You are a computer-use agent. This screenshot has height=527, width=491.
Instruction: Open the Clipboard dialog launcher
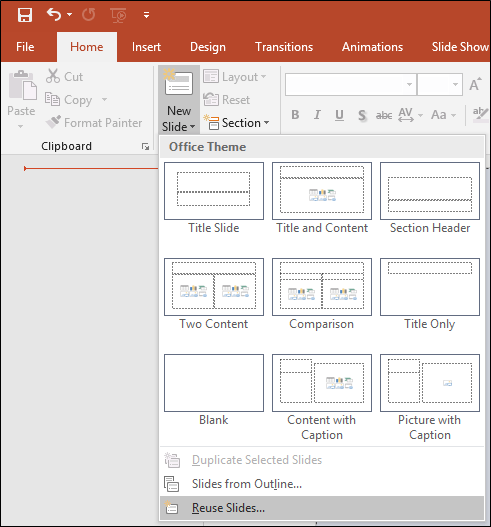(145, 147)
